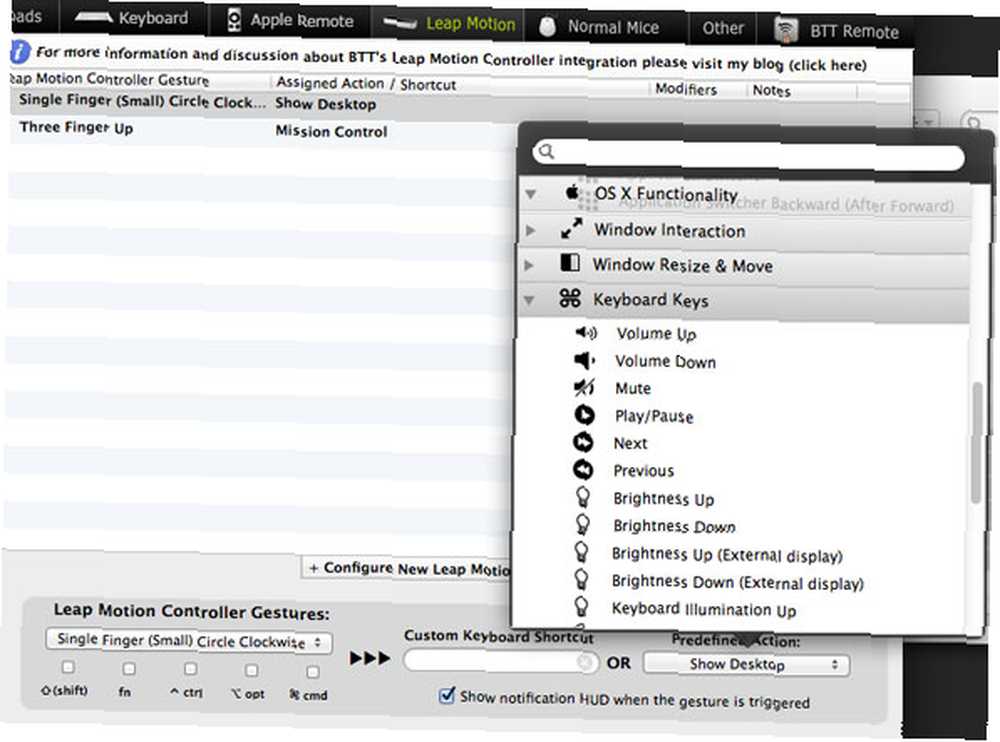This screenshot has width=1000, height=742.
Task: Toggle the fn modifier checkbox
Action: click(x=129, y=669)
